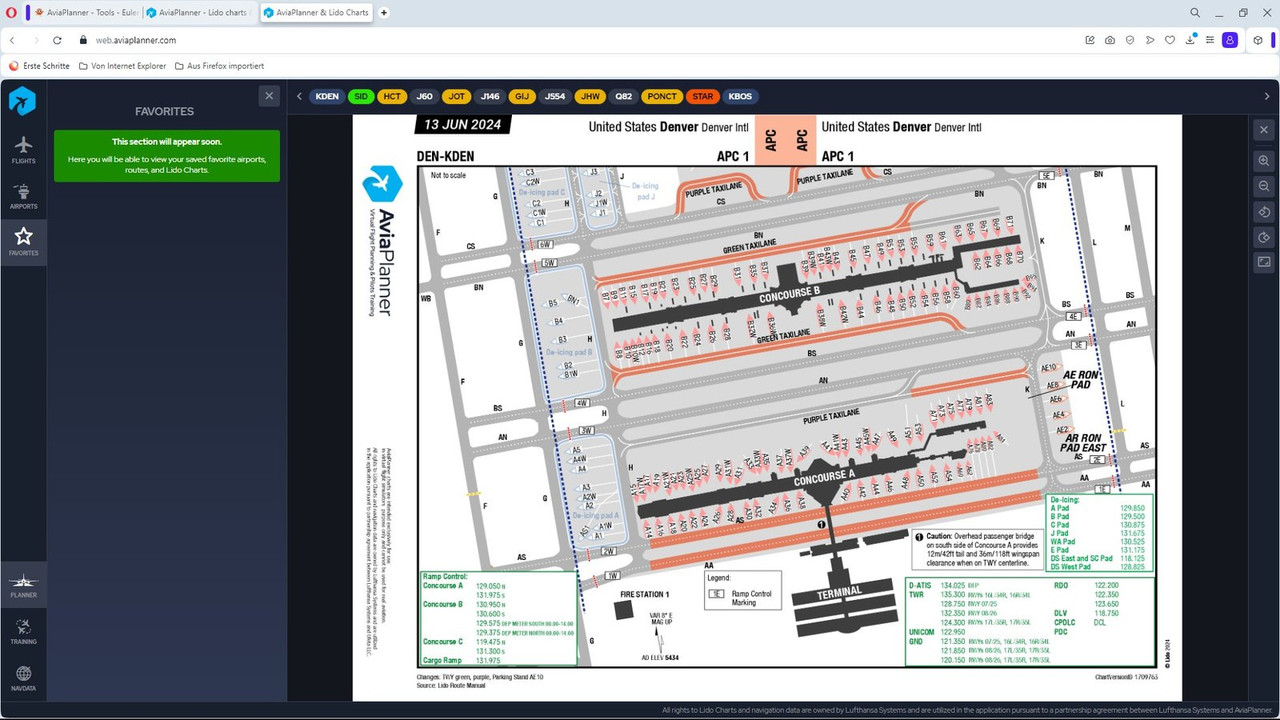The height and width of the screenshot is (720, 1280).
Task: Reload the current page
Action: click(57, 40)
